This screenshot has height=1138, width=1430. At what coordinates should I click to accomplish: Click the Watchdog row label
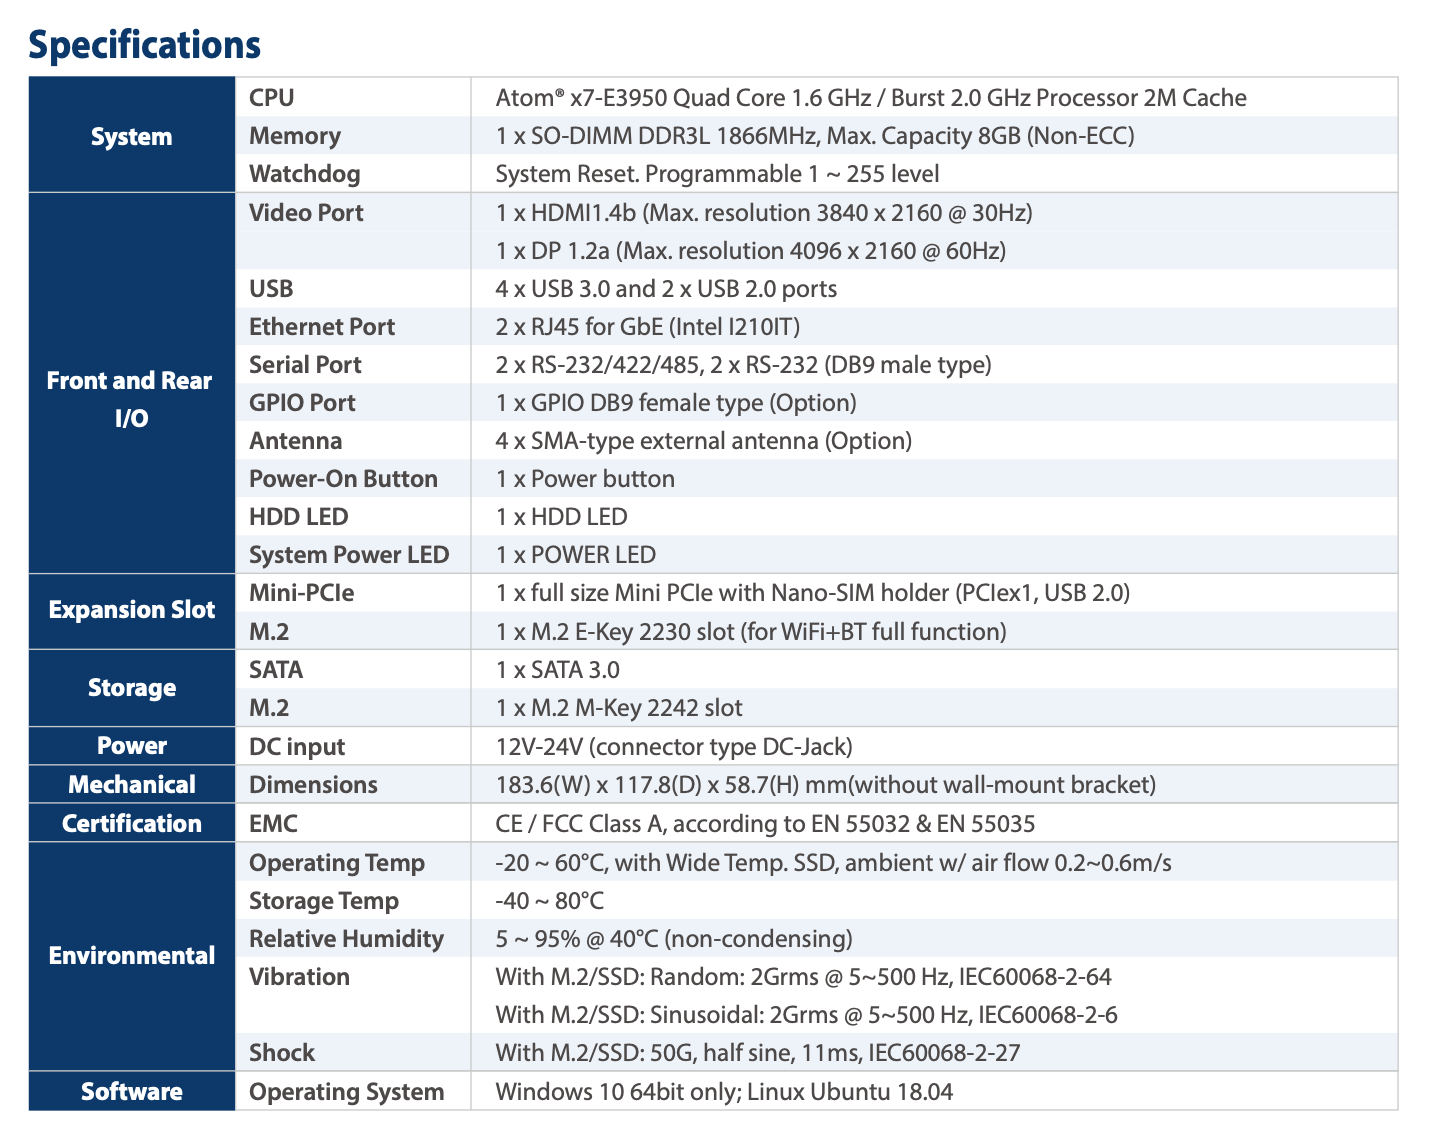(x=304, y=174)
